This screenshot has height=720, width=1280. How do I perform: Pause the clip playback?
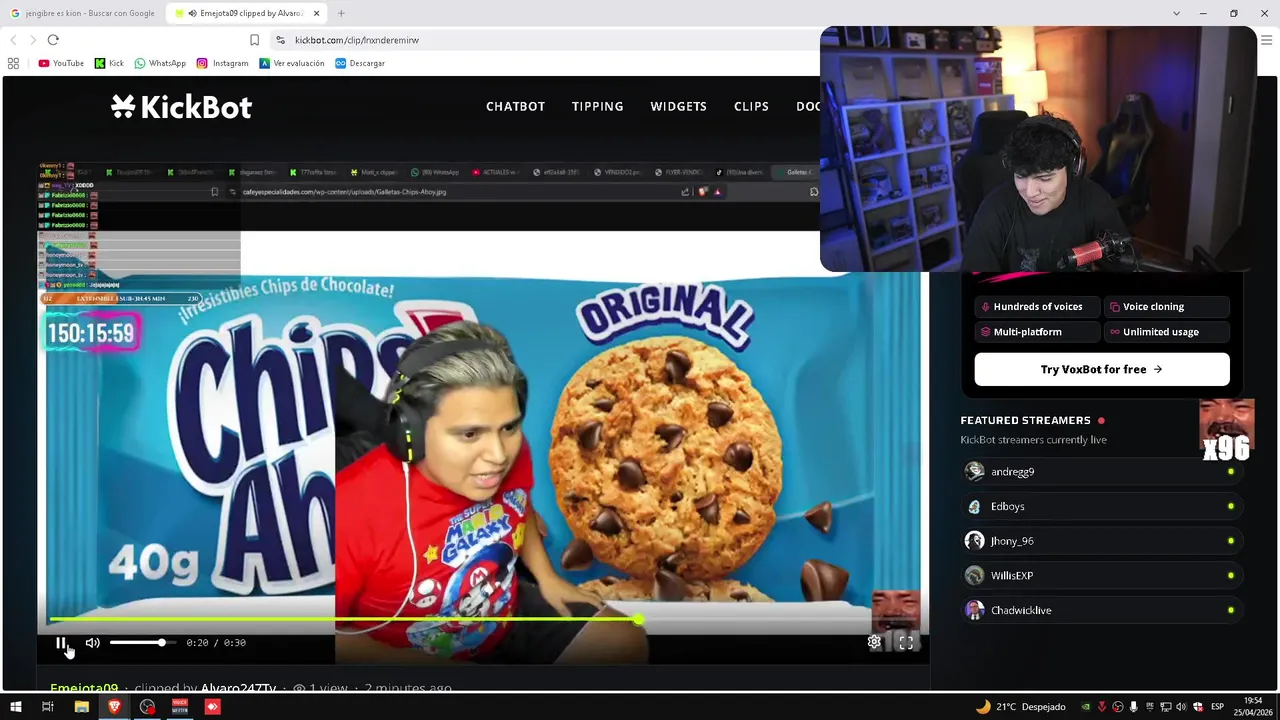click(x=60, y=643)
